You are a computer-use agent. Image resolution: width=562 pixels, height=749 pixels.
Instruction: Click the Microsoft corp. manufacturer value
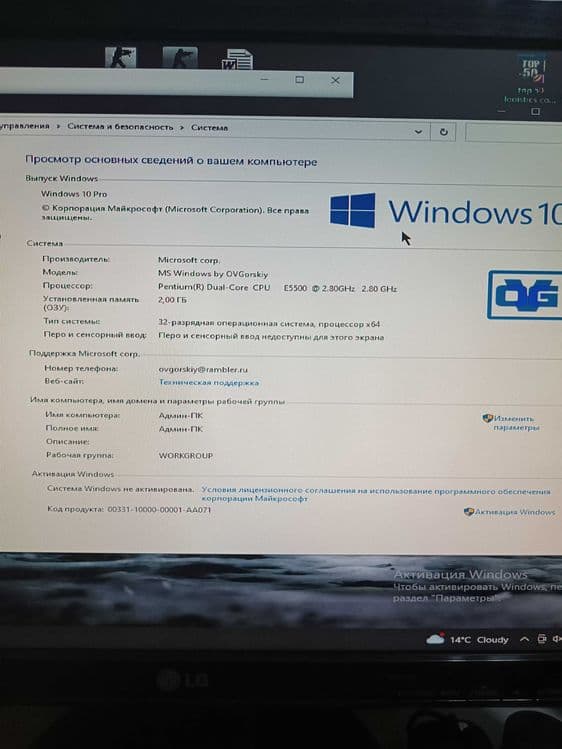pos(189,260)
